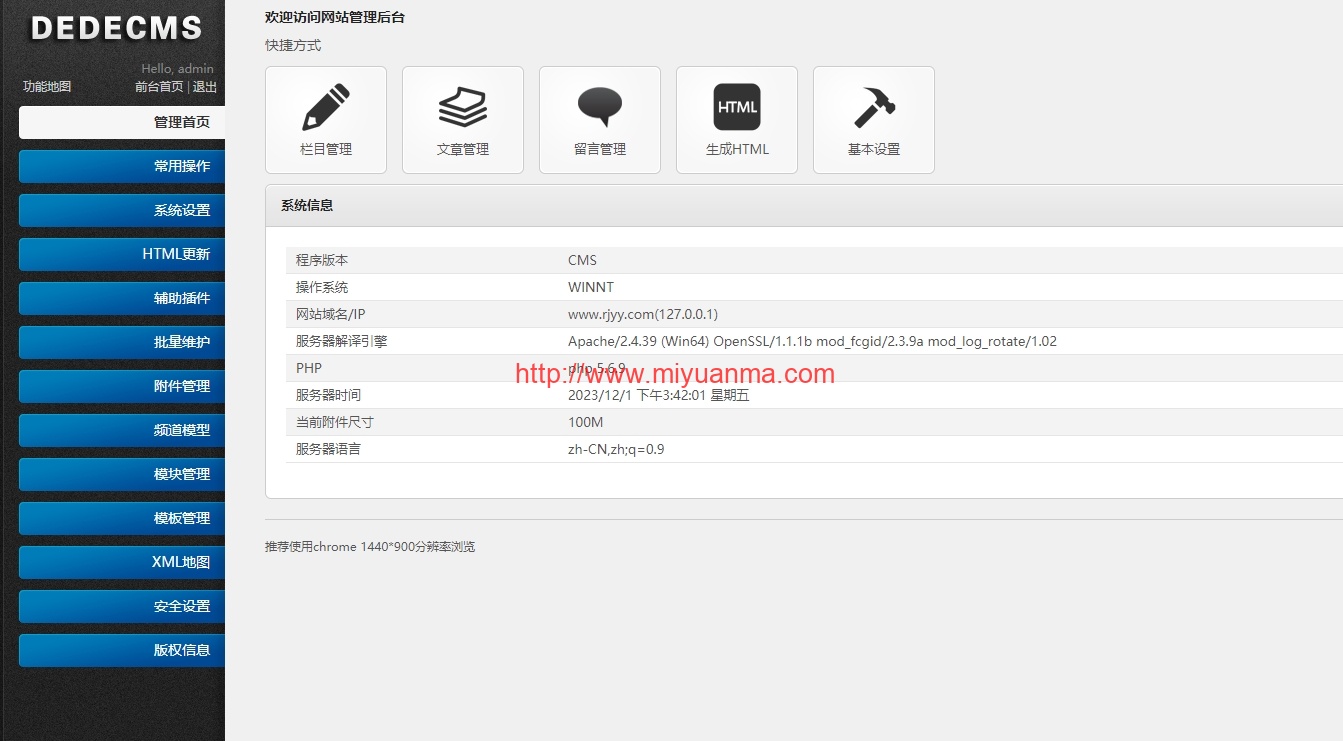Viewport: 1343px width, 741px height.
Task: Expand 频道模型 sidebar menu
Action: [122, 430]
